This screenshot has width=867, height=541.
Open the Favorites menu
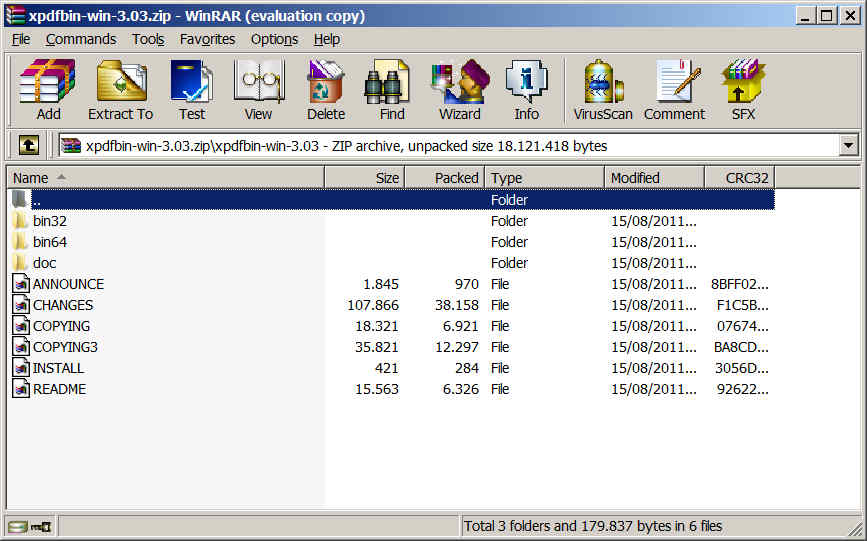point(207,39)
